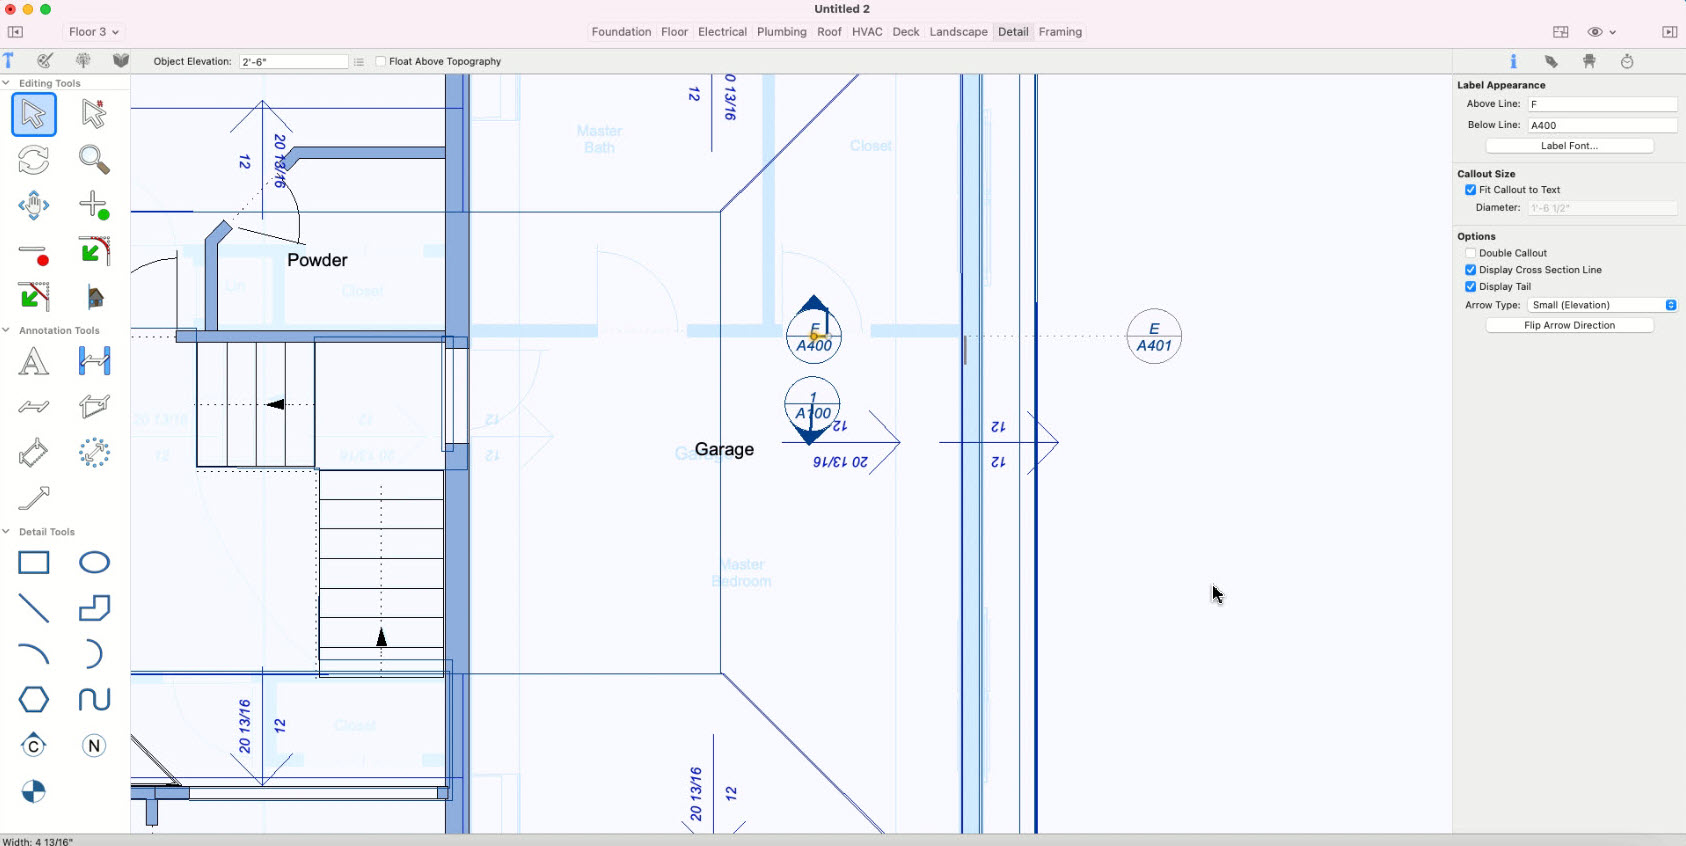The image size is (1686, 846).
Task: Select the arrow selection tool
Action: tap(34, 114)
